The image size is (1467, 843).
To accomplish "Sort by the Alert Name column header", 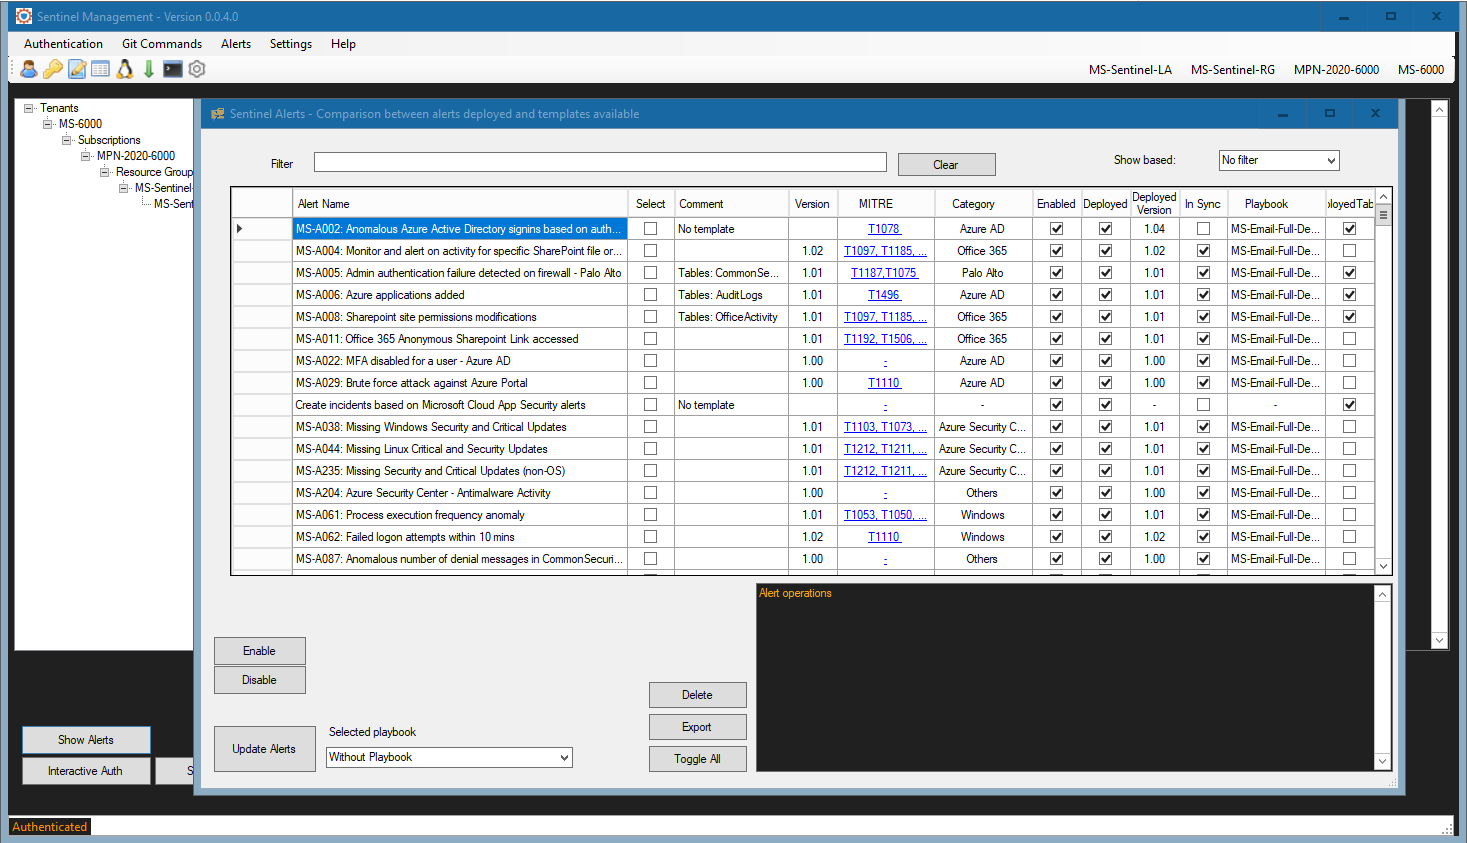I will point(460,204).
